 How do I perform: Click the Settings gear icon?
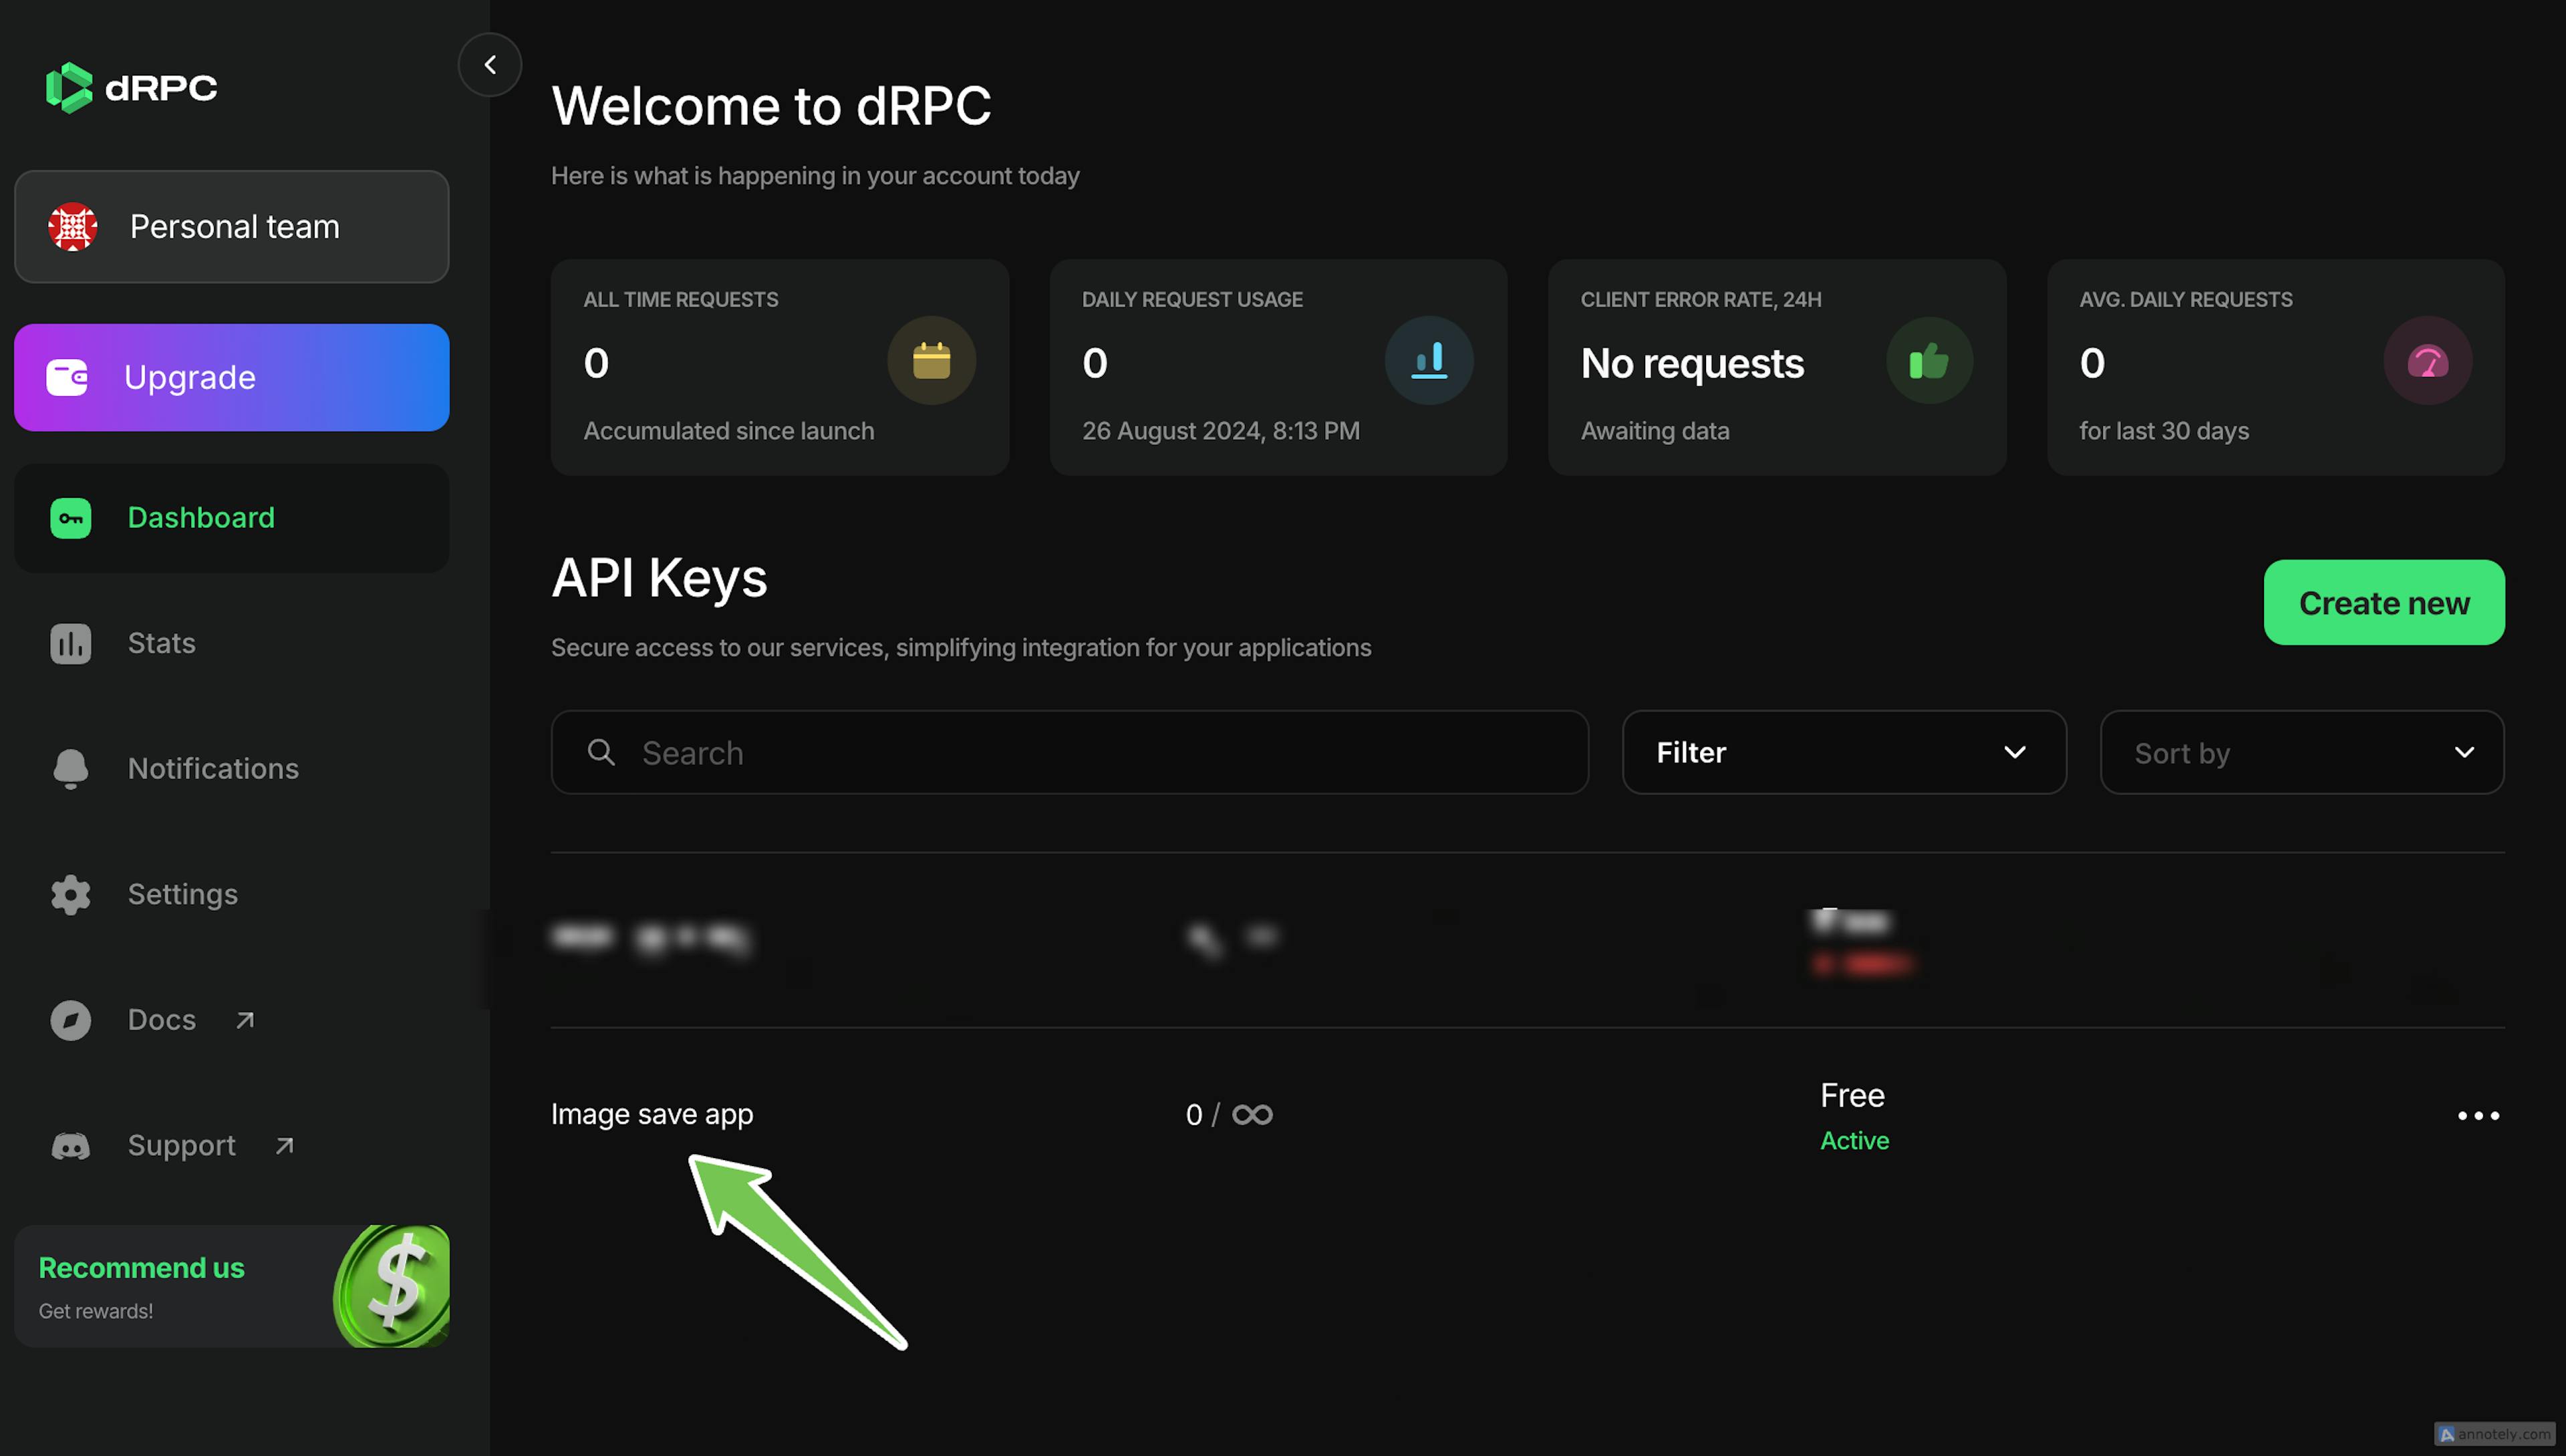[69, 892]
